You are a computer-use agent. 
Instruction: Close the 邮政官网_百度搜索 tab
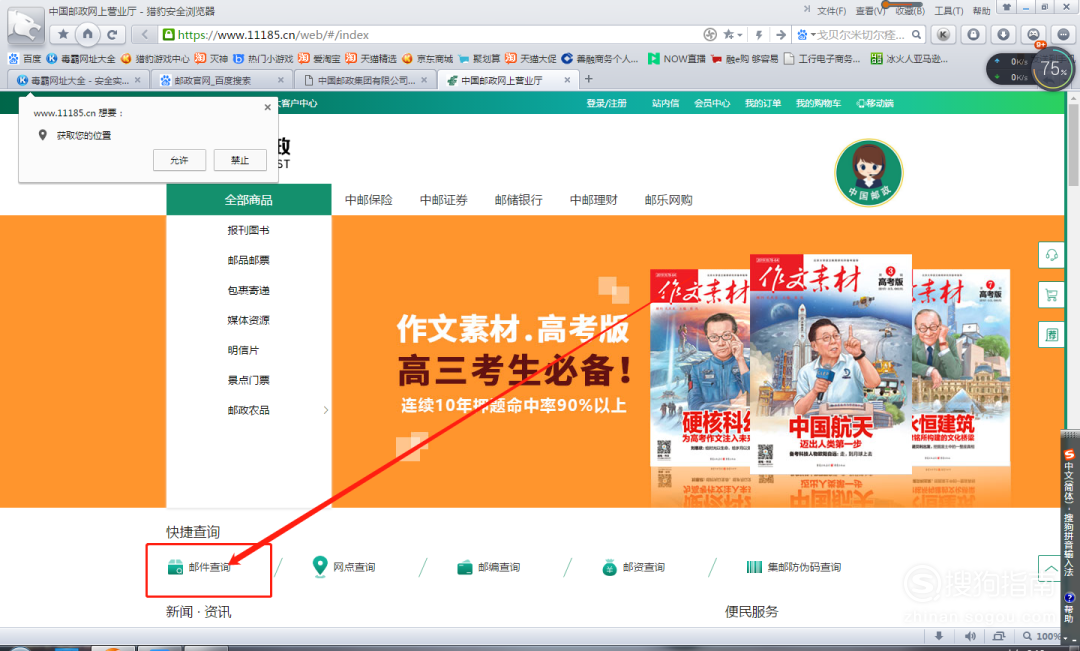point(280,80)
